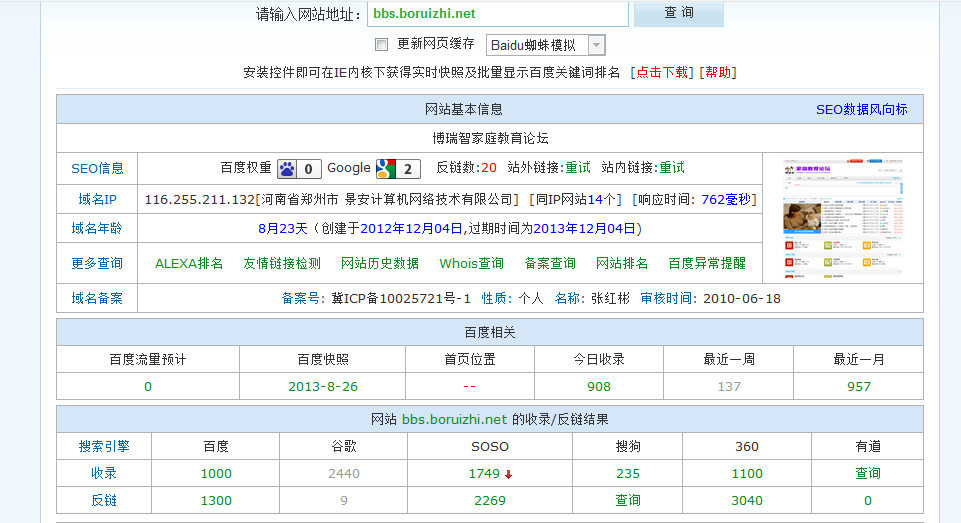The image size is (961, 523).
Task: Open Whois查询 link
Action: [471, 264]
